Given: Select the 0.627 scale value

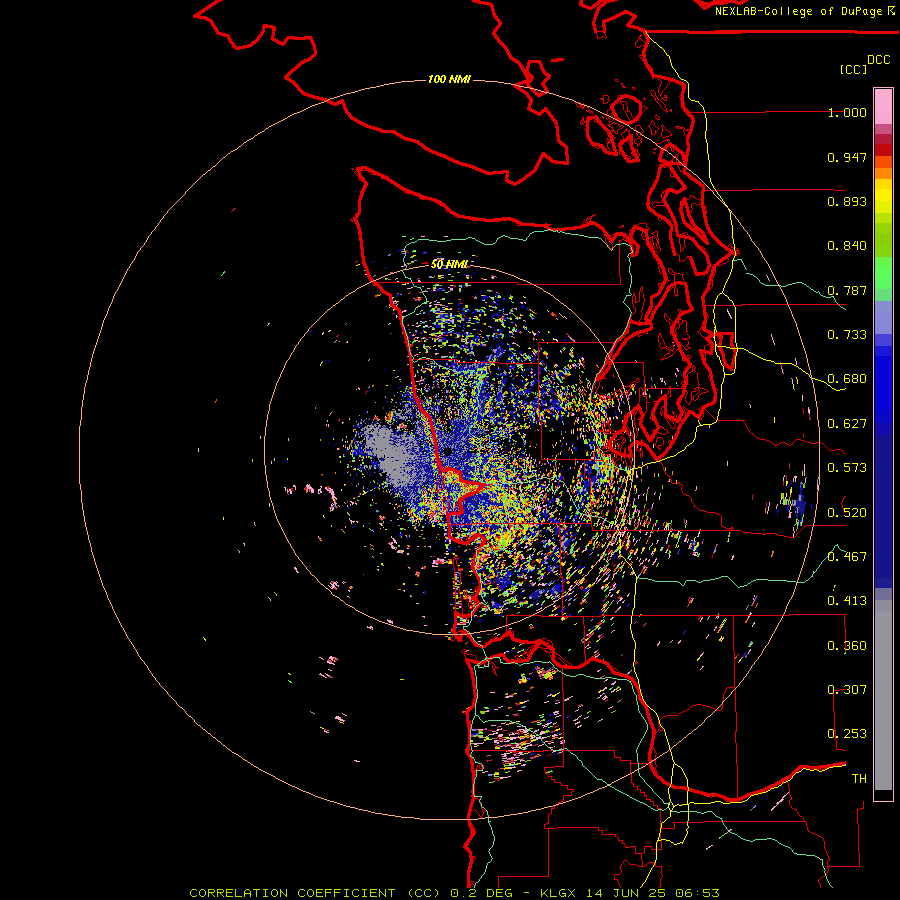Looking at the screenshot, I should (847, 424).
